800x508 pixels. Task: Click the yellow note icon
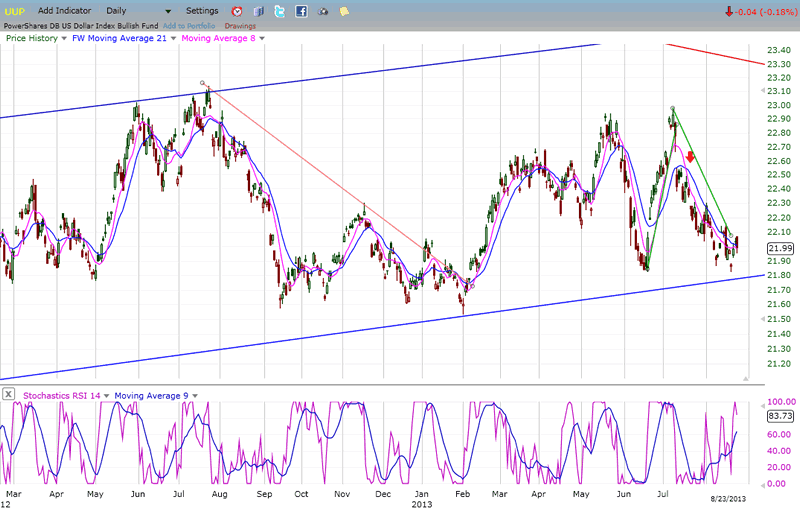pyautogui.click(x=344, y=11)
